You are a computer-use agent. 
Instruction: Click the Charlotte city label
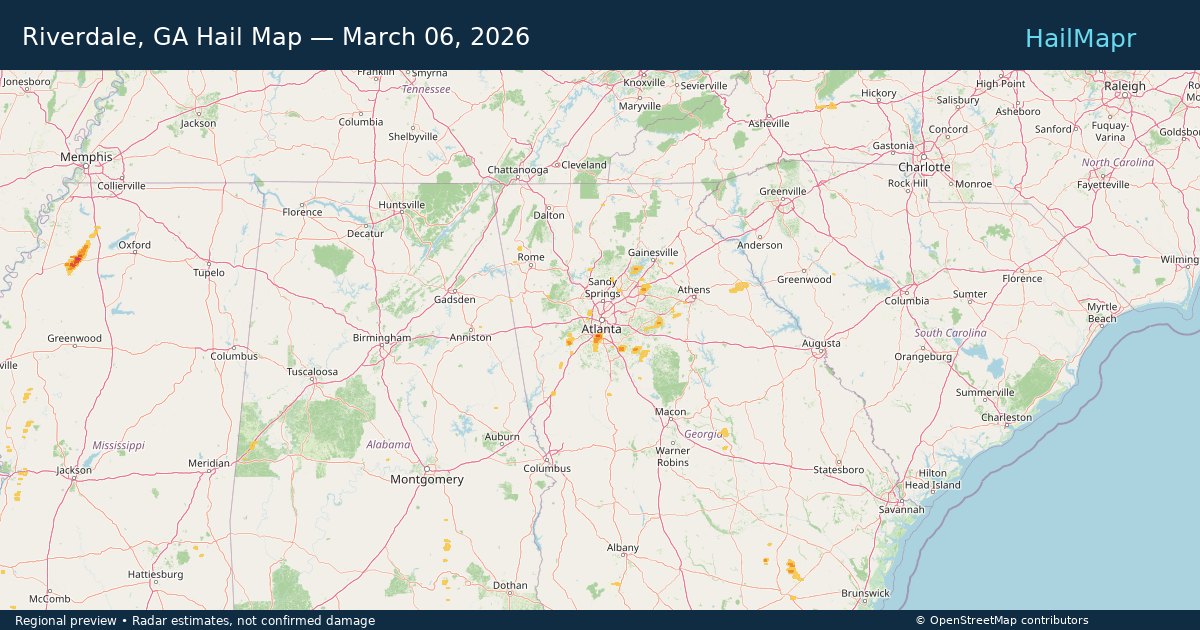[x=924, y=167]
